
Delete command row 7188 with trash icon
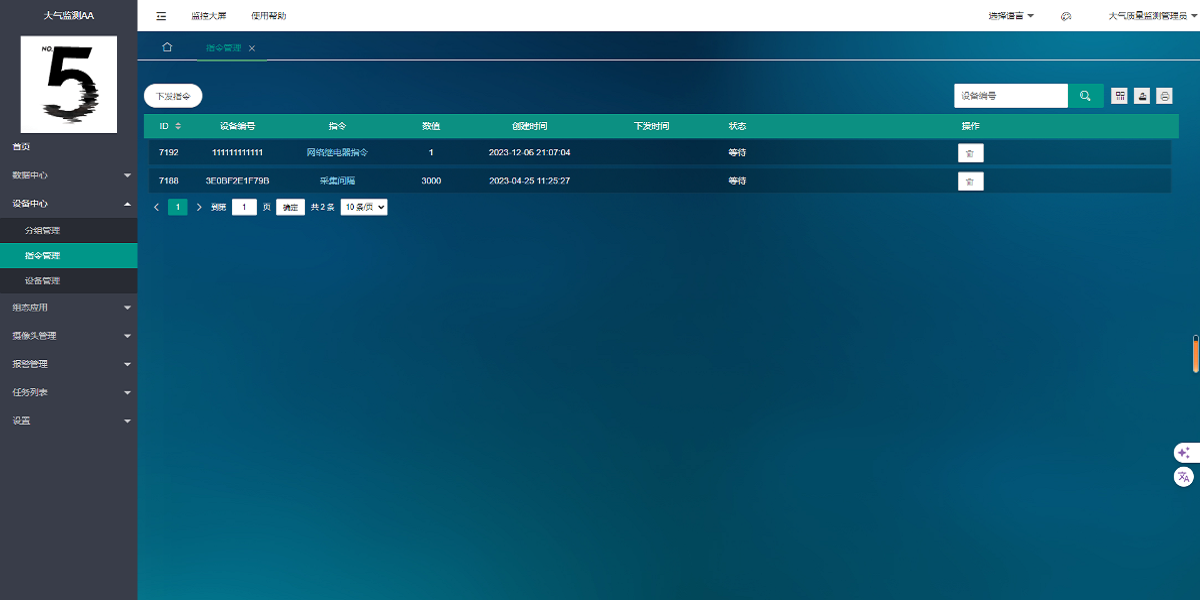(970, 181)
